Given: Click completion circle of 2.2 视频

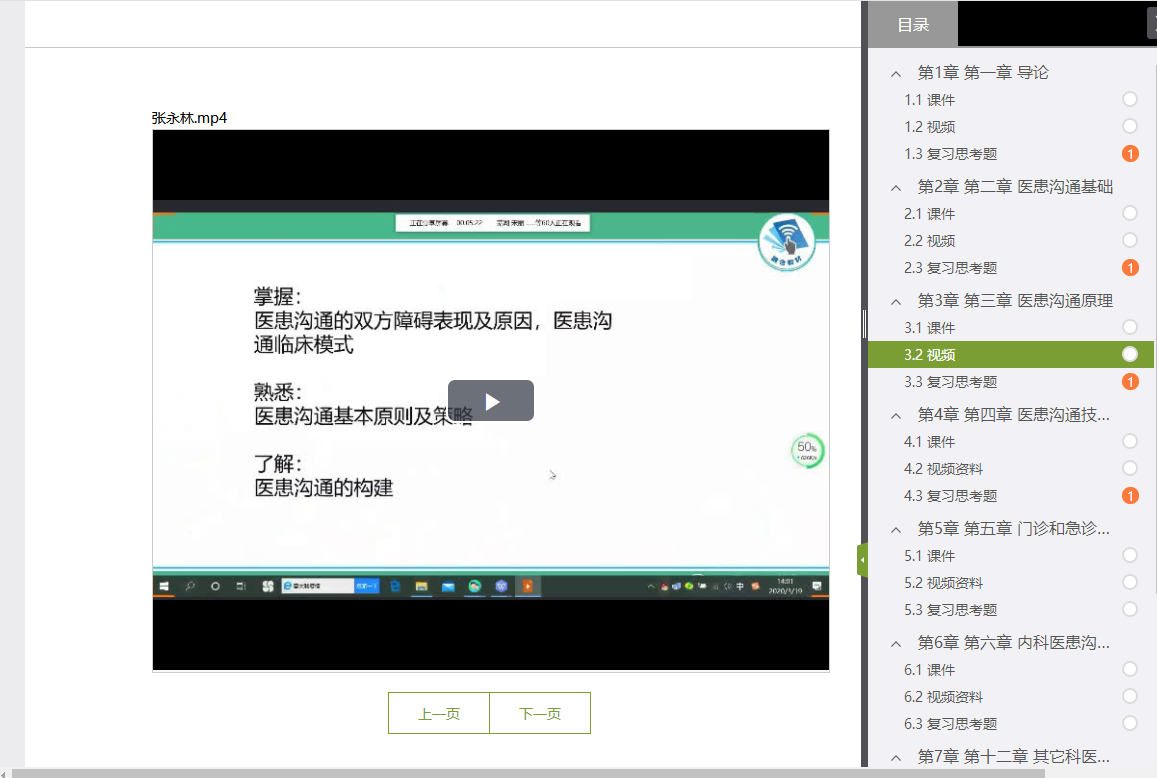Looking at the screenshot, I should click(1130, 240).
